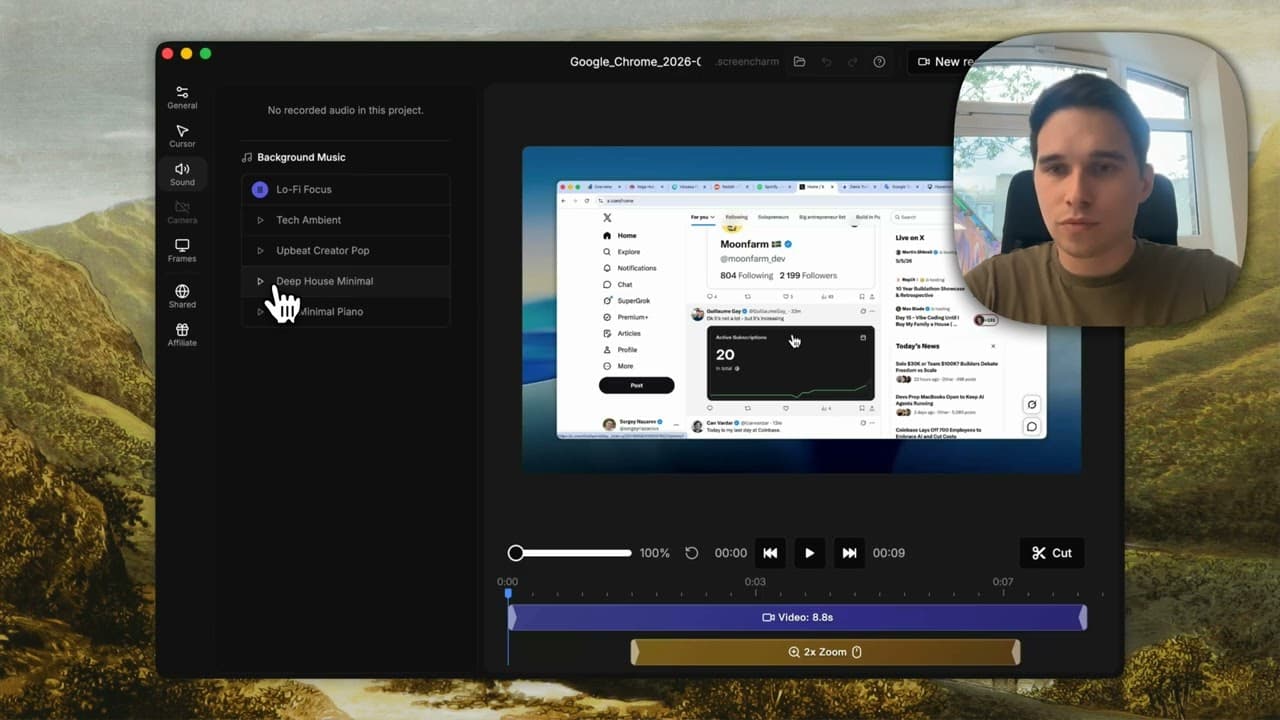Select the Video 8.8s timeline clip
The width and height of the screenshot is (1280, 720).
(x=797, y=617)
